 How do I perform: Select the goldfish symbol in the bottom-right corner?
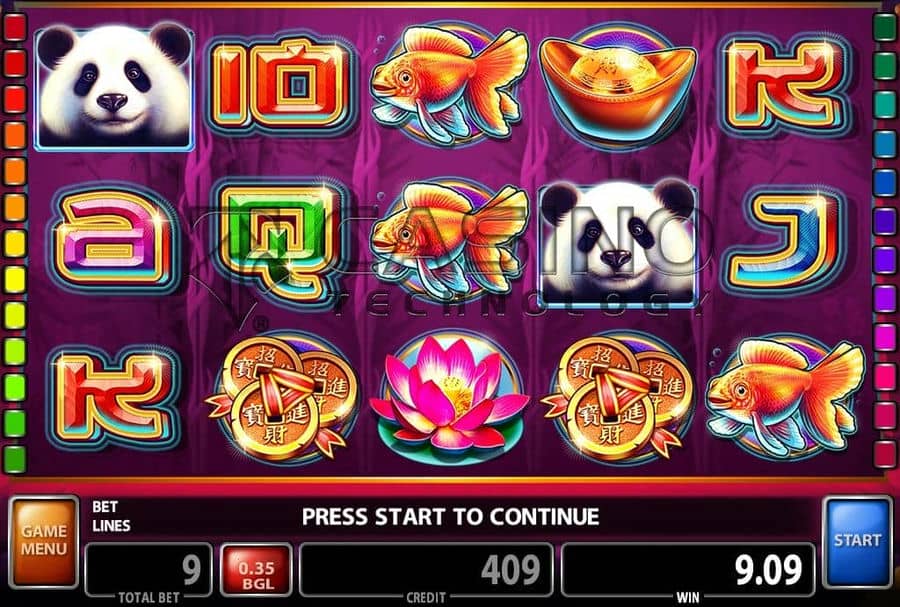tap(786, 396)
